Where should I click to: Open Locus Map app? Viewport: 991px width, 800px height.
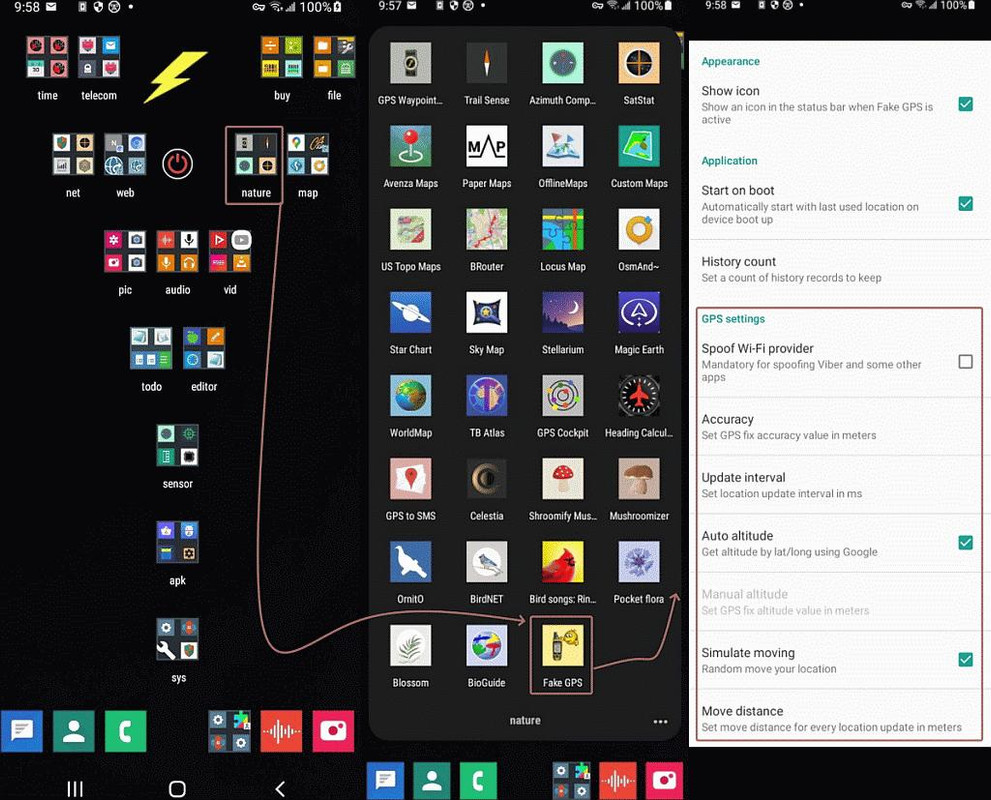pyautogui.click(x=562, y=229)
